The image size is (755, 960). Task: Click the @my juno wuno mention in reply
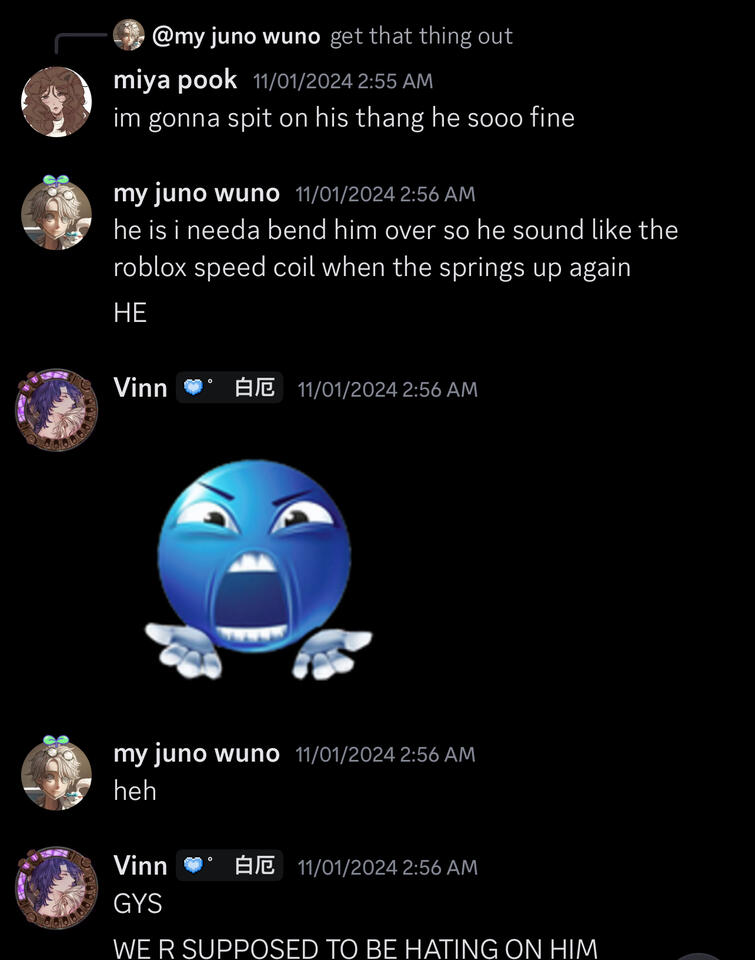click(236, 36)
